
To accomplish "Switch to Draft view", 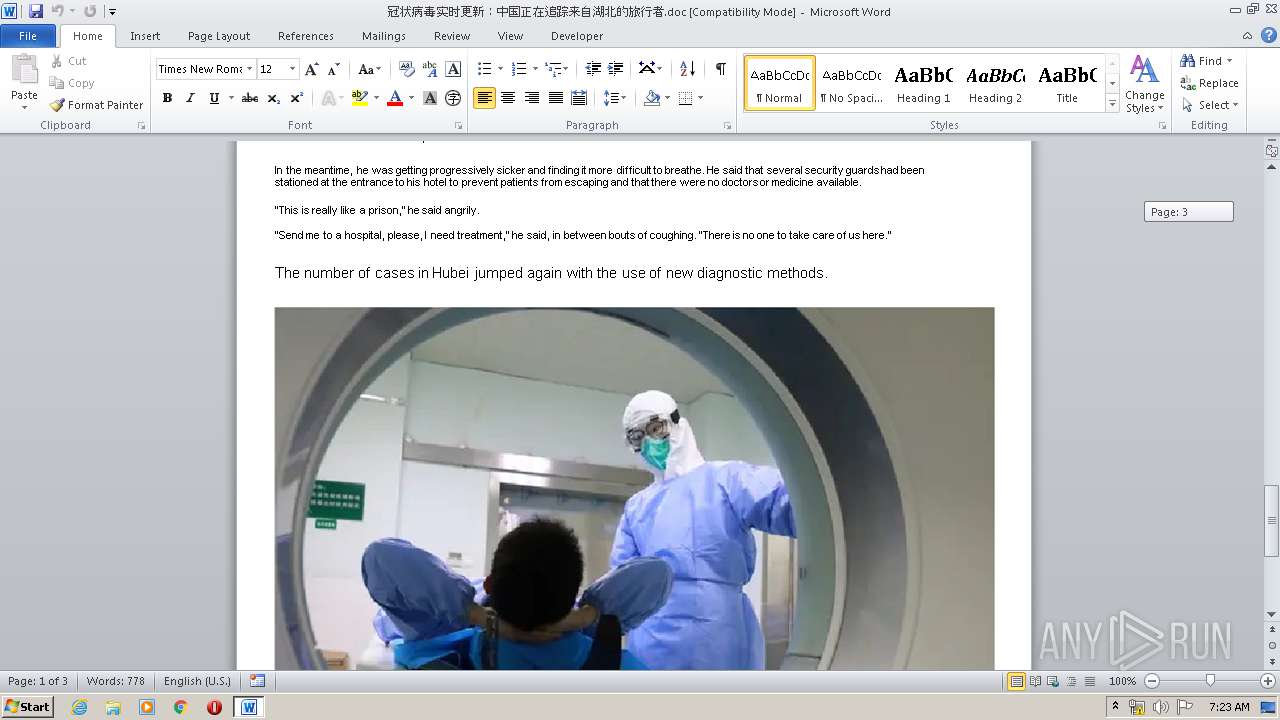I will click(1089, 681).
